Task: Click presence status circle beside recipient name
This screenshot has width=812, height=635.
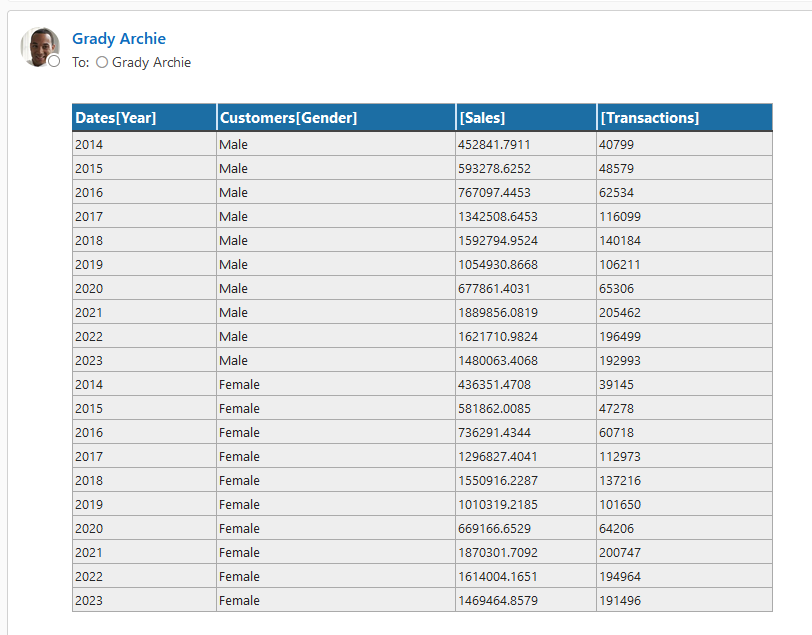Action: pos(102,62)
